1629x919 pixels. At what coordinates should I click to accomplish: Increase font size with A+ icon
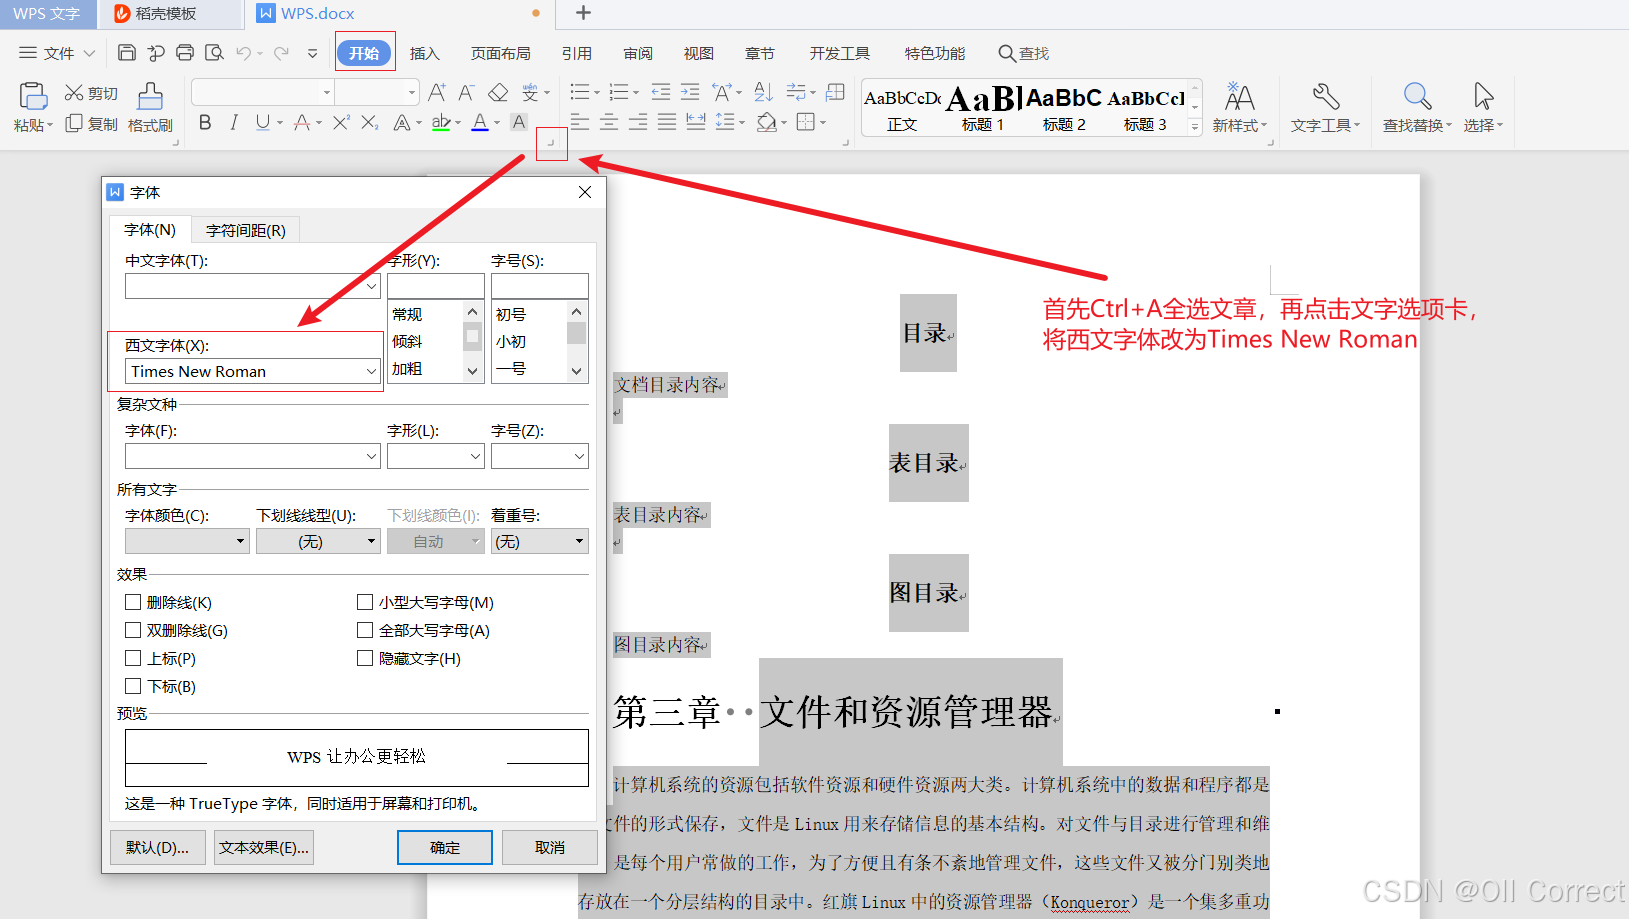(437, 92)
